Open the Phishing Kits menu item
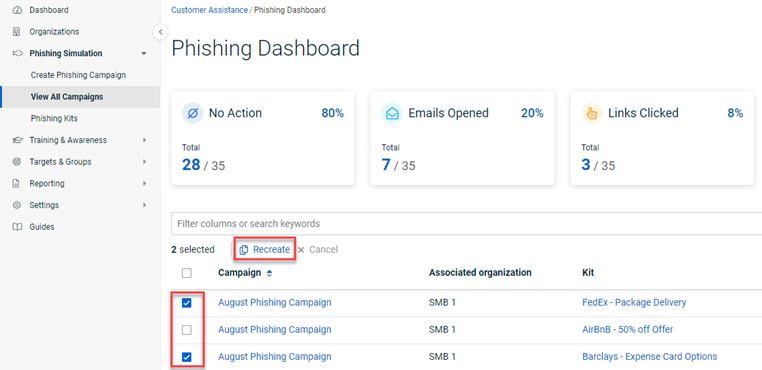This screenshot has width=762, height=370. (x=54, y=119)
